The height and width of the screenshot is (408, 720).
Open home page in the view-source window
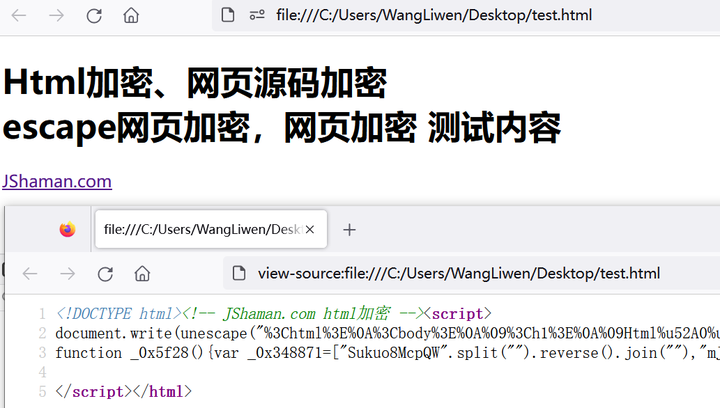(142, 274)
